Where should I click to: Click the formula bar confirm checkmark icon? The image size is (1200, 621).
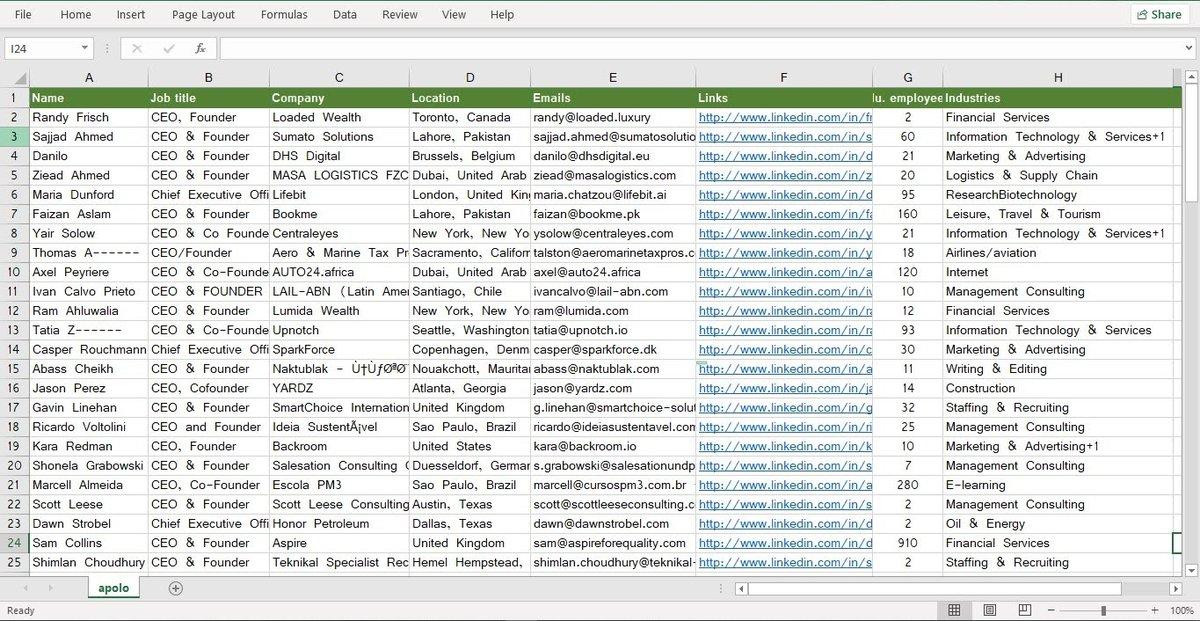pyautogui.click(x=169, y=48)
